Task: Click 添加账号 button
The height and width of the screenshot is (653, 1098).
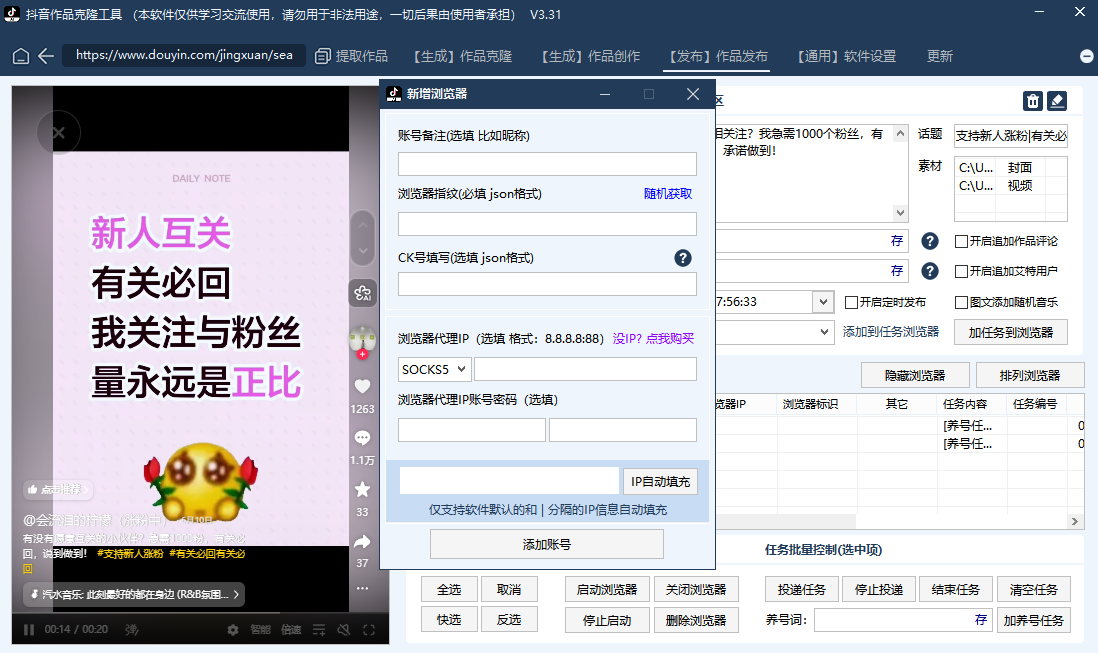Action: pos(547,545)
